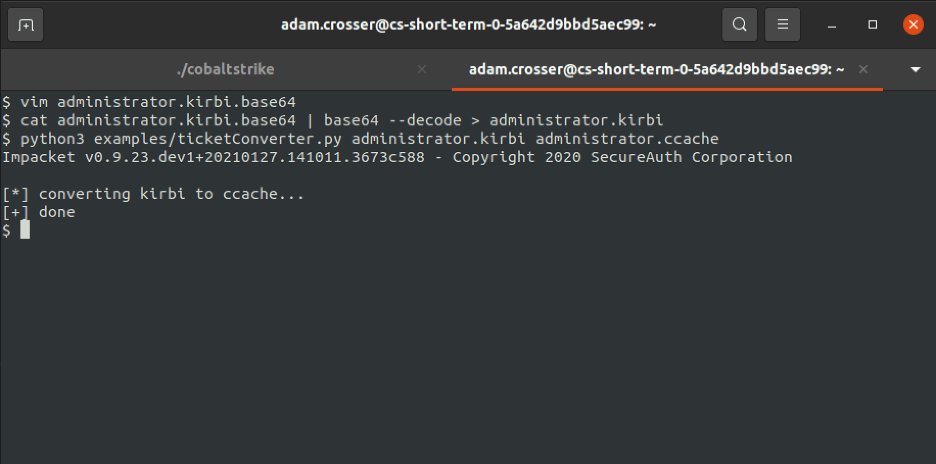
Task: Close the active adam.crosser tab
Action: tap(863, 69)
